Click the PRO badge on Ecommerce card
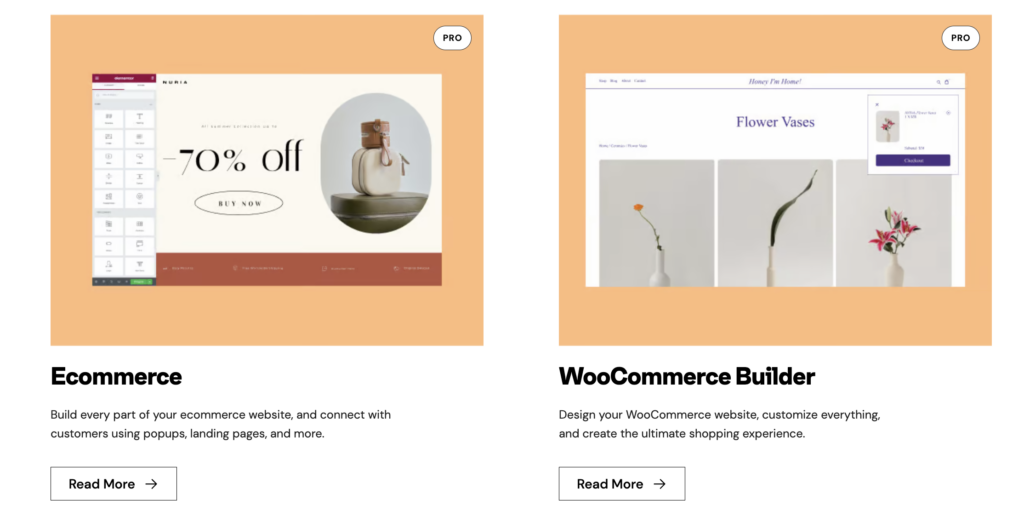Screen dimensions: 1024x529 click(452, 38)
